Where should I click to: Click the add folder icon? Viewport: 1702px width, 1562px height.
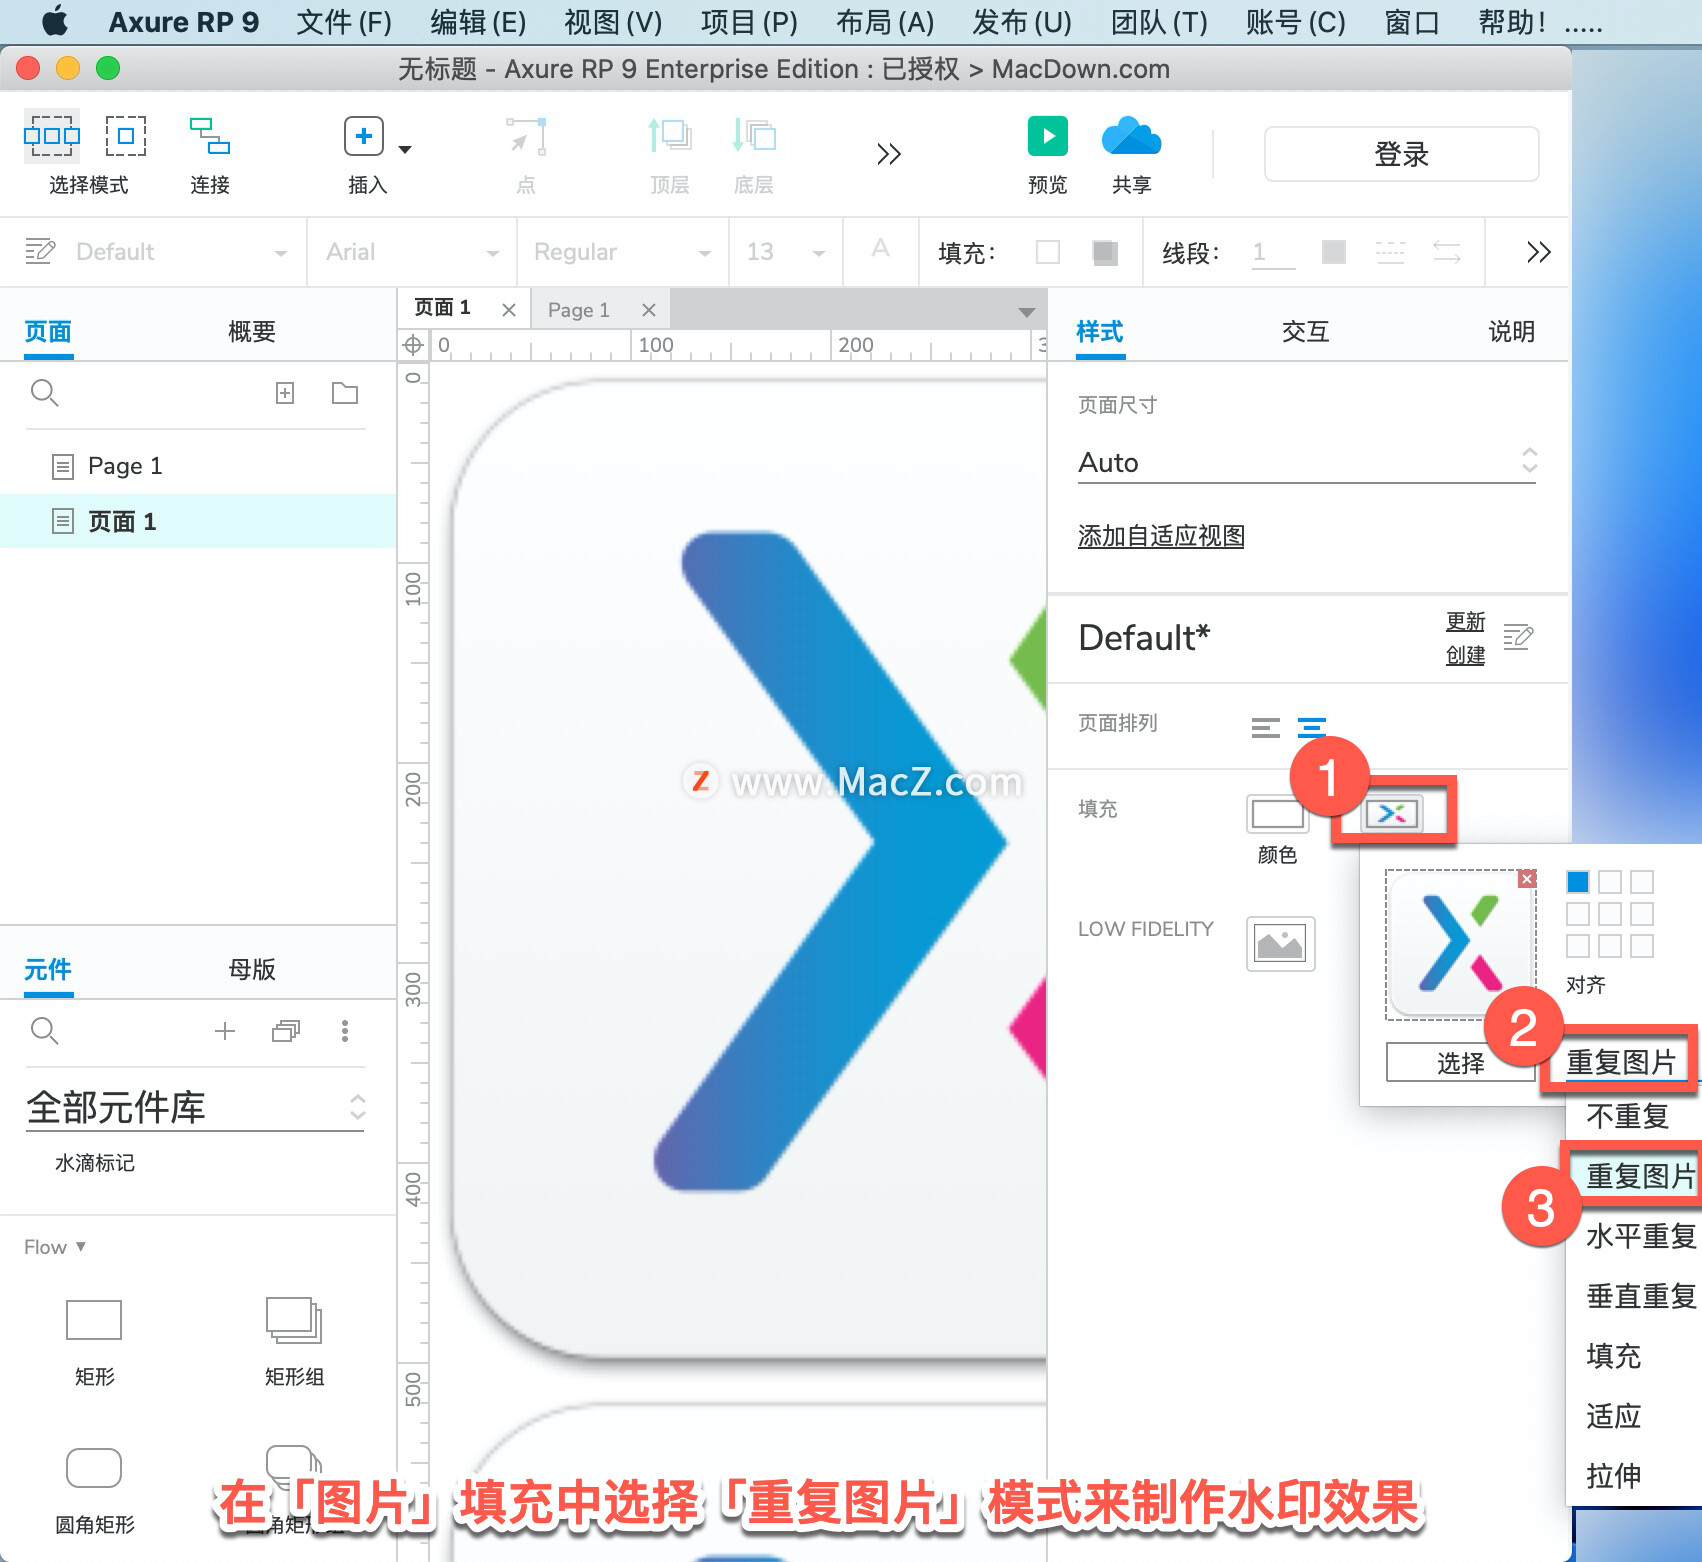click(345, 393)
